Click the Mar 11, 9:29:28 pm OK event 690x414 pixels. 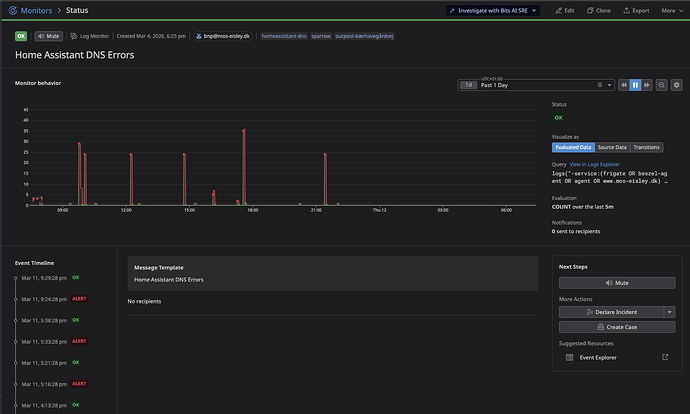(50, 278)
